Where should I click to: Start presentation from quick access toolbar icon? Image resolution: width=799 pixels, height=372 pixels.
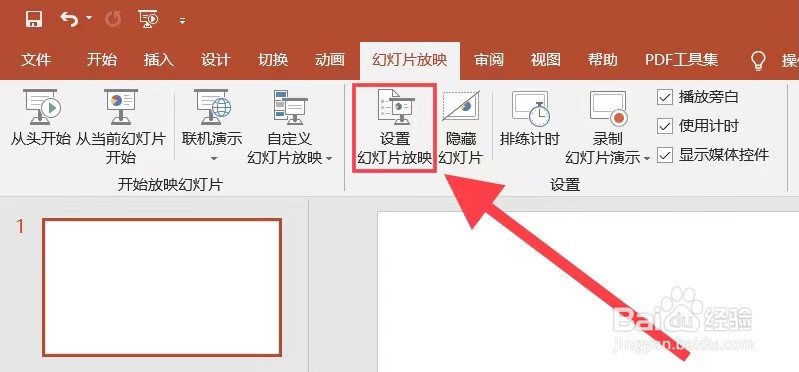pos(148,20)
